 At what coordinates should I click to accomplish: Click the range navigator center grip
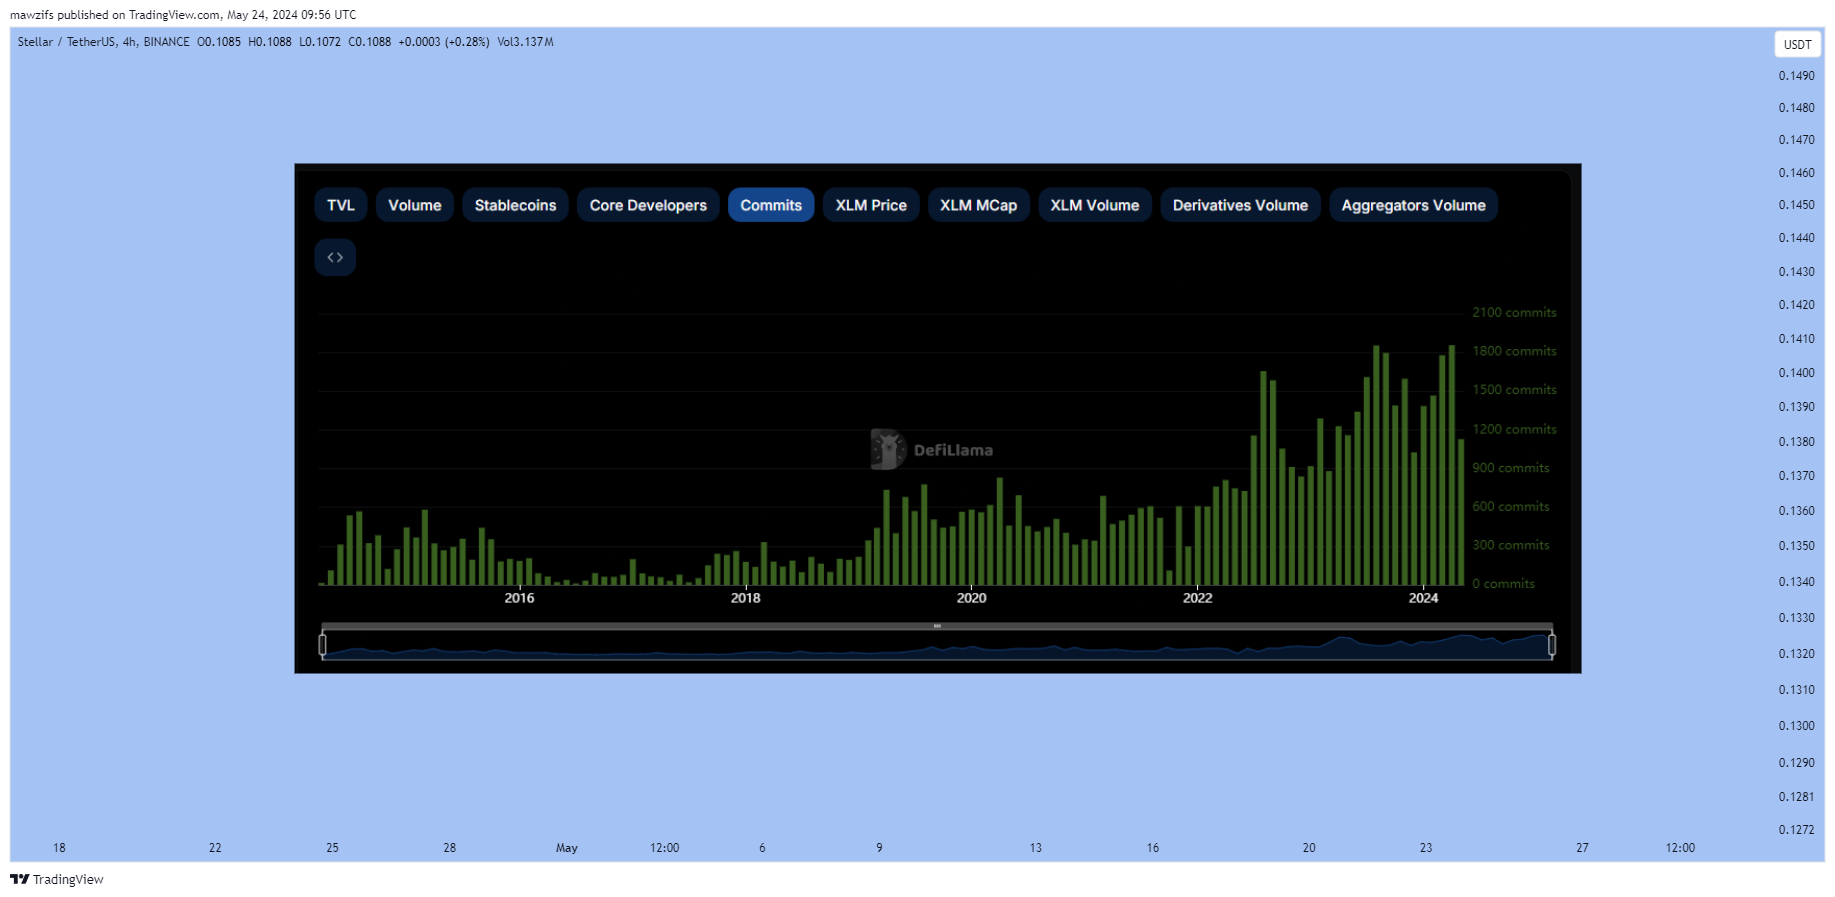[x=937, y=626]
